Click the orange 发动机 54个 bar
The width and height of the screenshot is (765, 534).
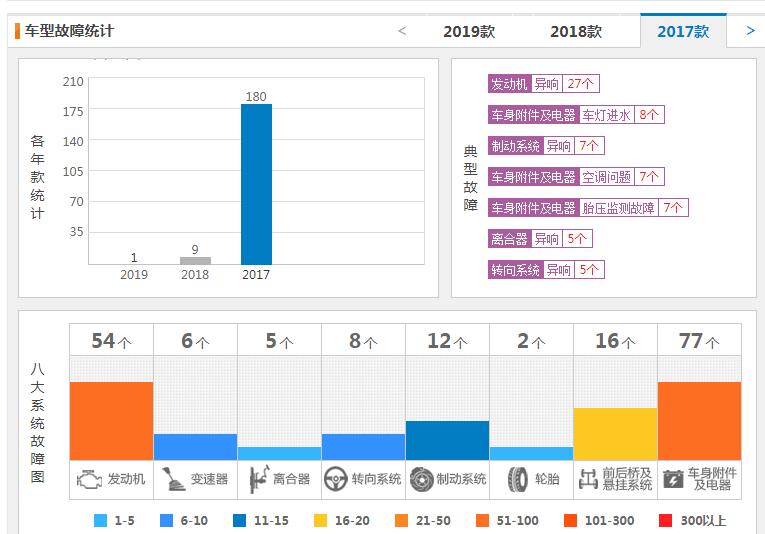(111, 421)
